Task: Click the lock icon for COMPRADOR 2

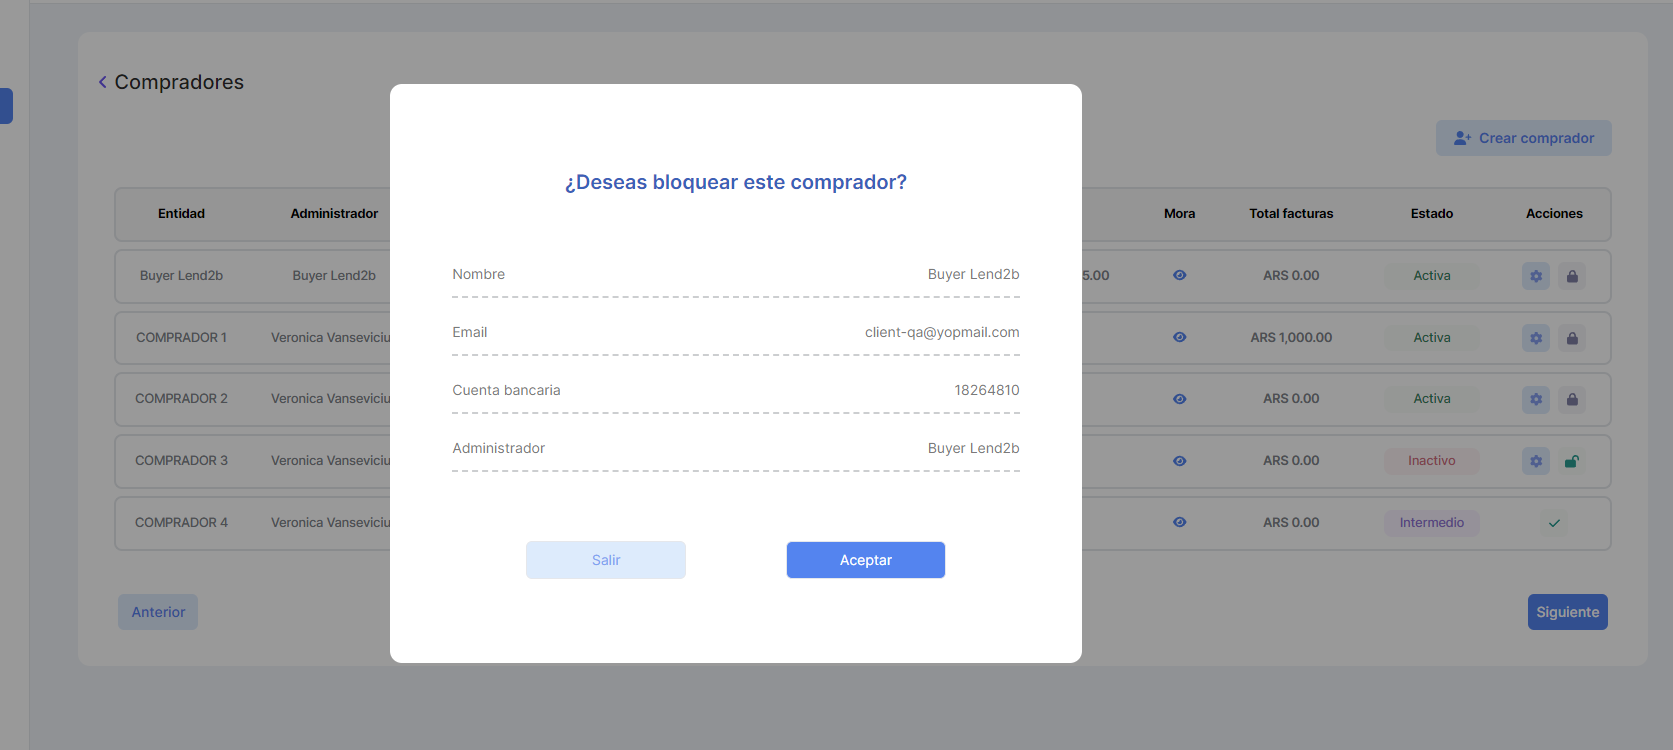Action: [x=1571, y=399]
